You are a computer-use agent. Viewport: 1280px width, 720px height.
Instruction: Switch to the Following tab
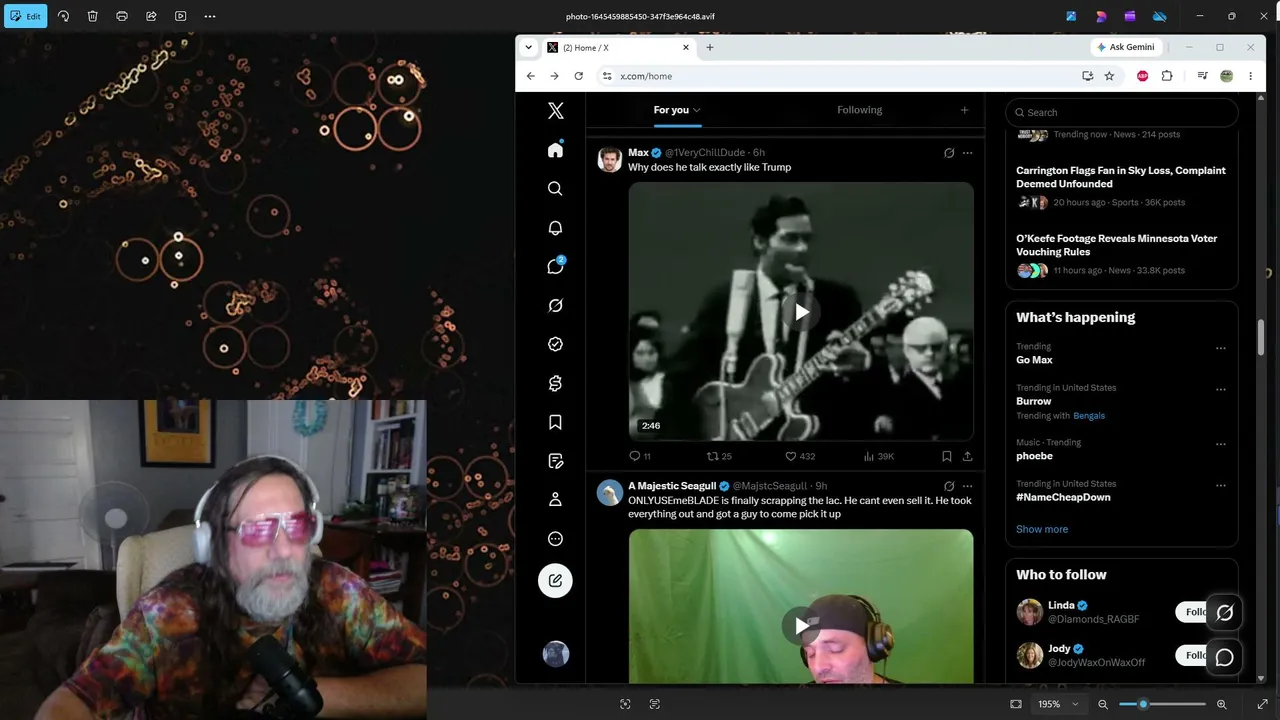(860, 110)
